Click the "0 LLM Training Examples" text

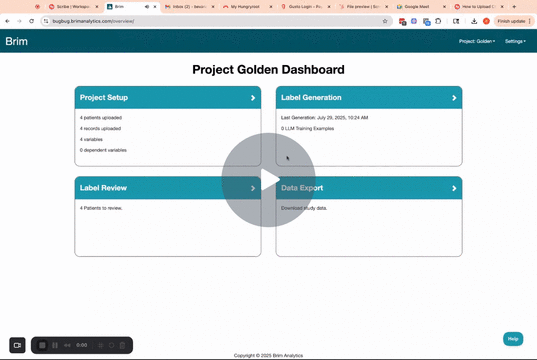click(x=308, y=128)
